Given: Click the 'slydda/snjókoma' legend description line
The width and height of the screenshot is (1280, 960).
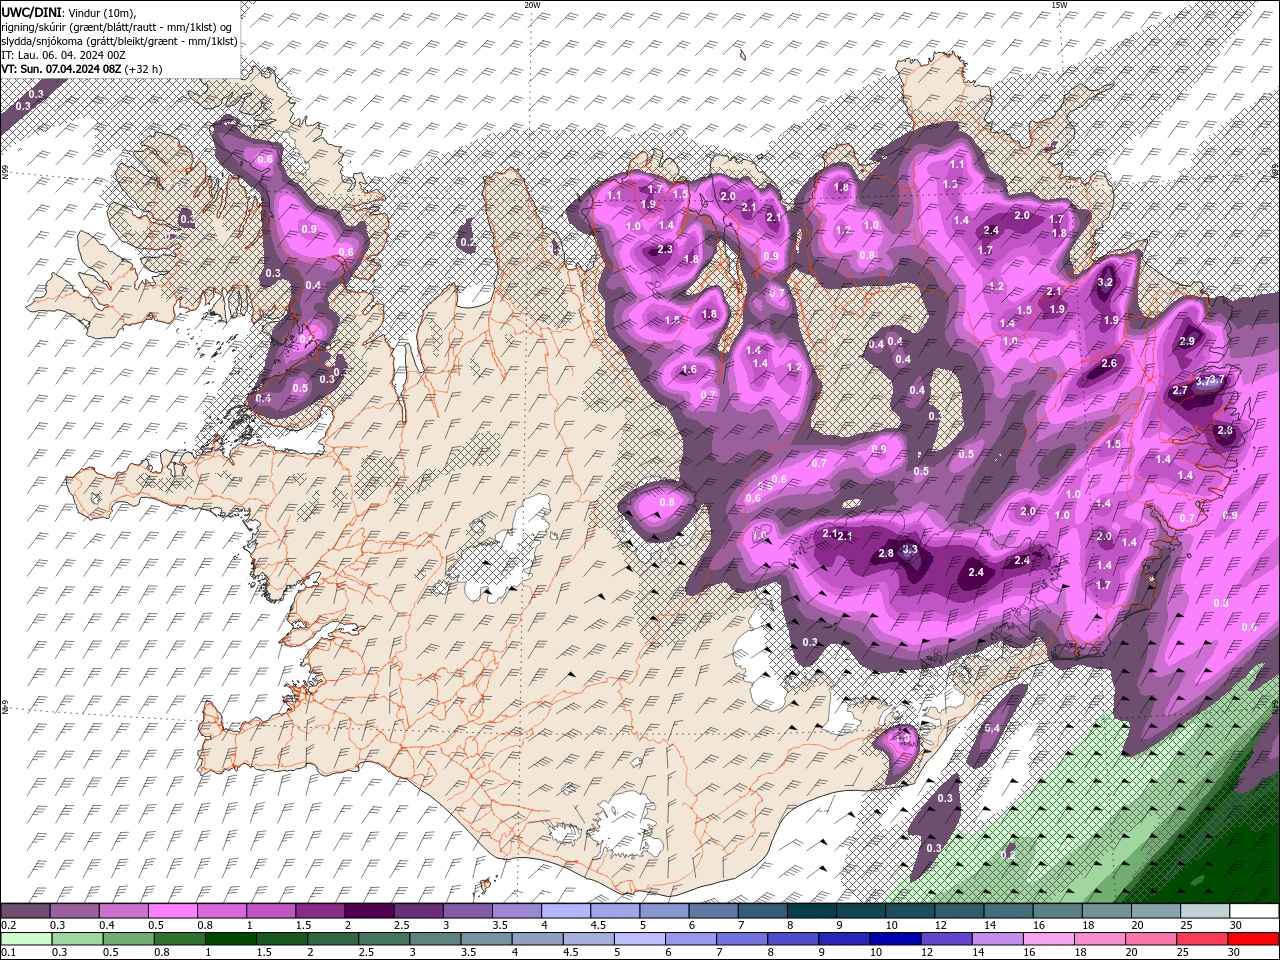Looking at the screenshot, I should coord(119,41).
